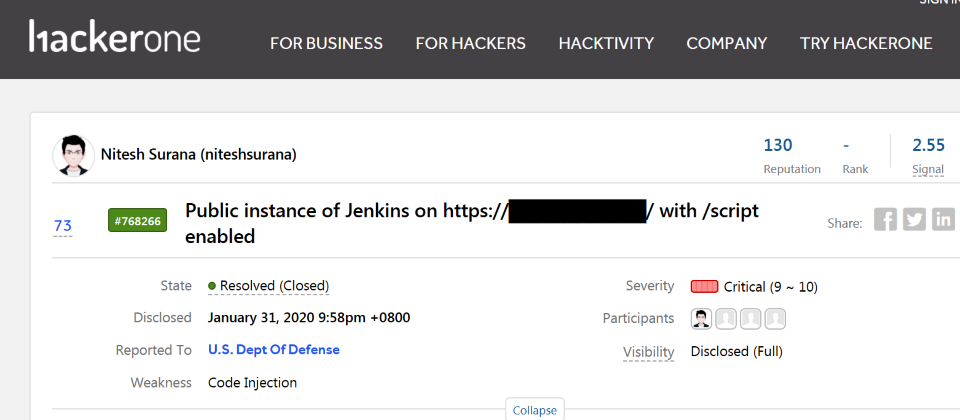This screenshot has width=960, height=420.
Task: Go to HACKTIVITY page
Action: point(606,43)
